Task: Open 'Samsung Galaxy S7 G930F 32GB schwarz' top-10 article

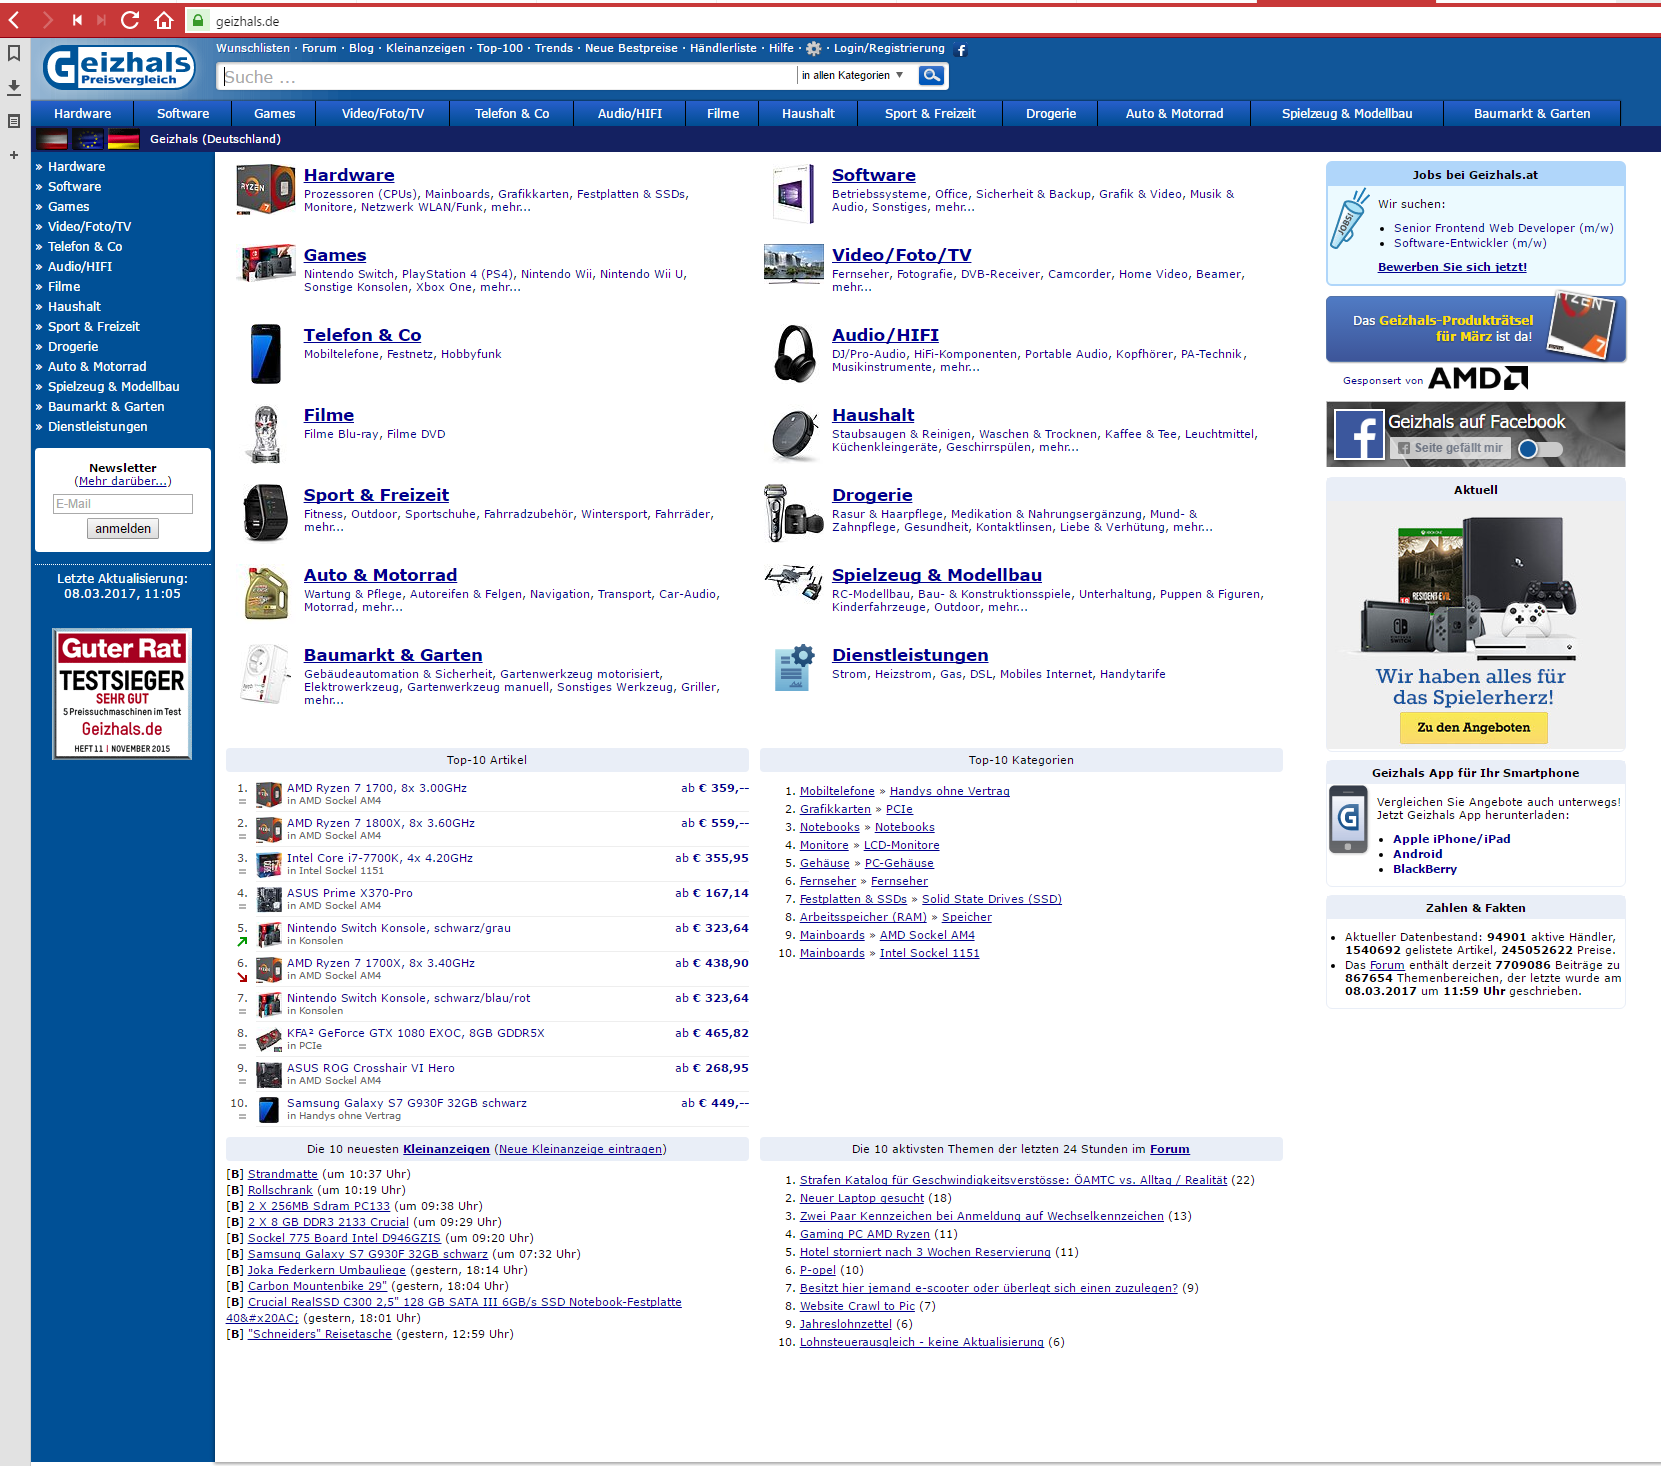Action: [407, 1103]
